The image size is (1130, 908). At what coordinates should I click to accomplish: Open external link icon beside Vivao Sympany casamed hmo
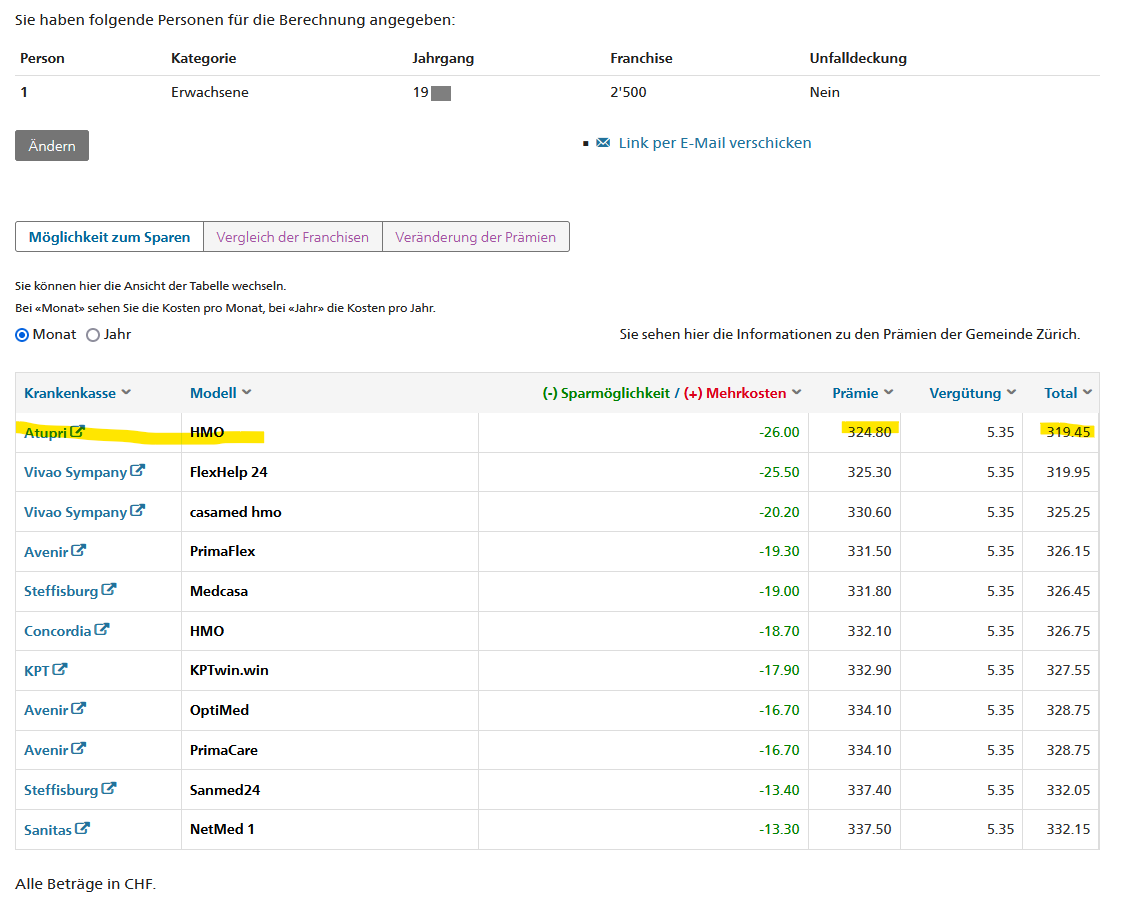[x=137, y=511]
